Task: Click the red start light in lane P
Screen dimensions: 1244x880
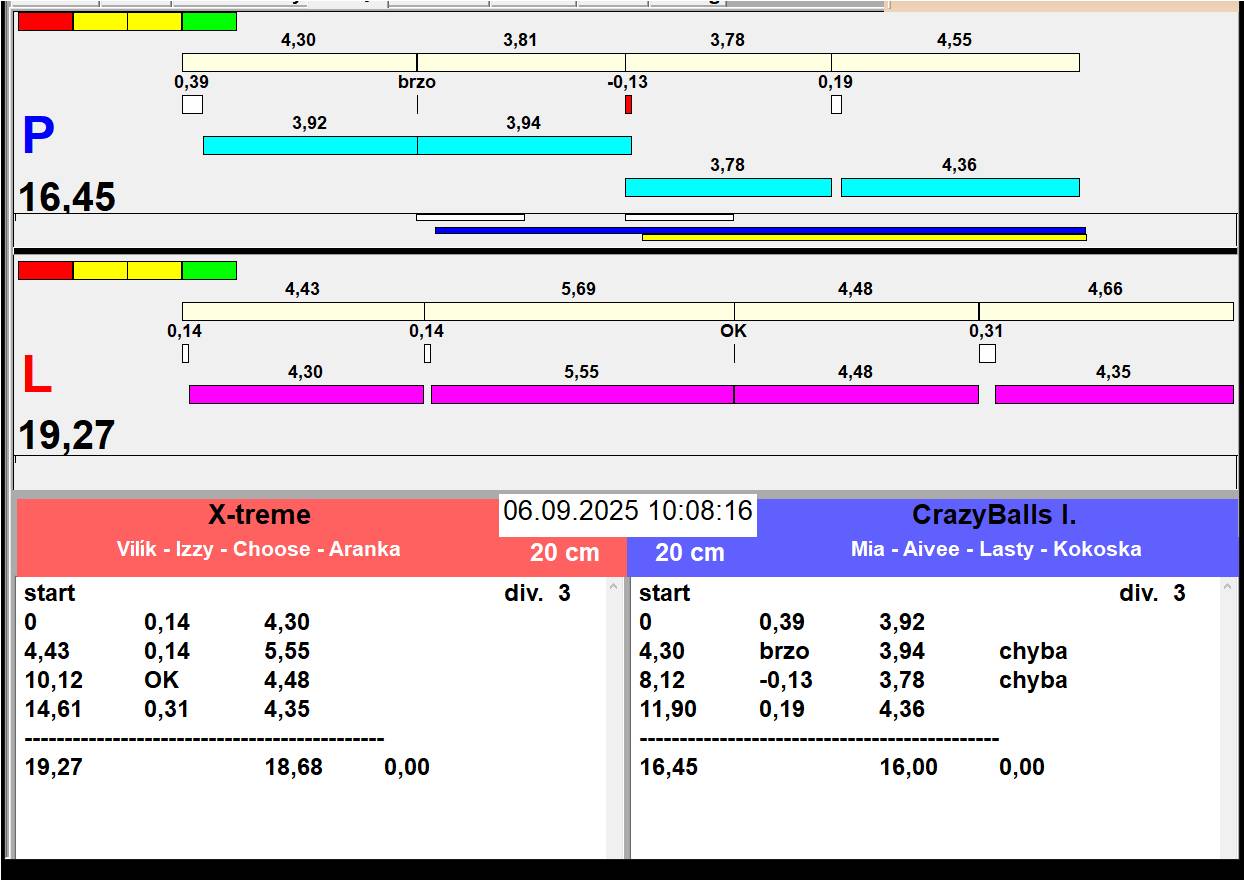Action: (45, 21)
